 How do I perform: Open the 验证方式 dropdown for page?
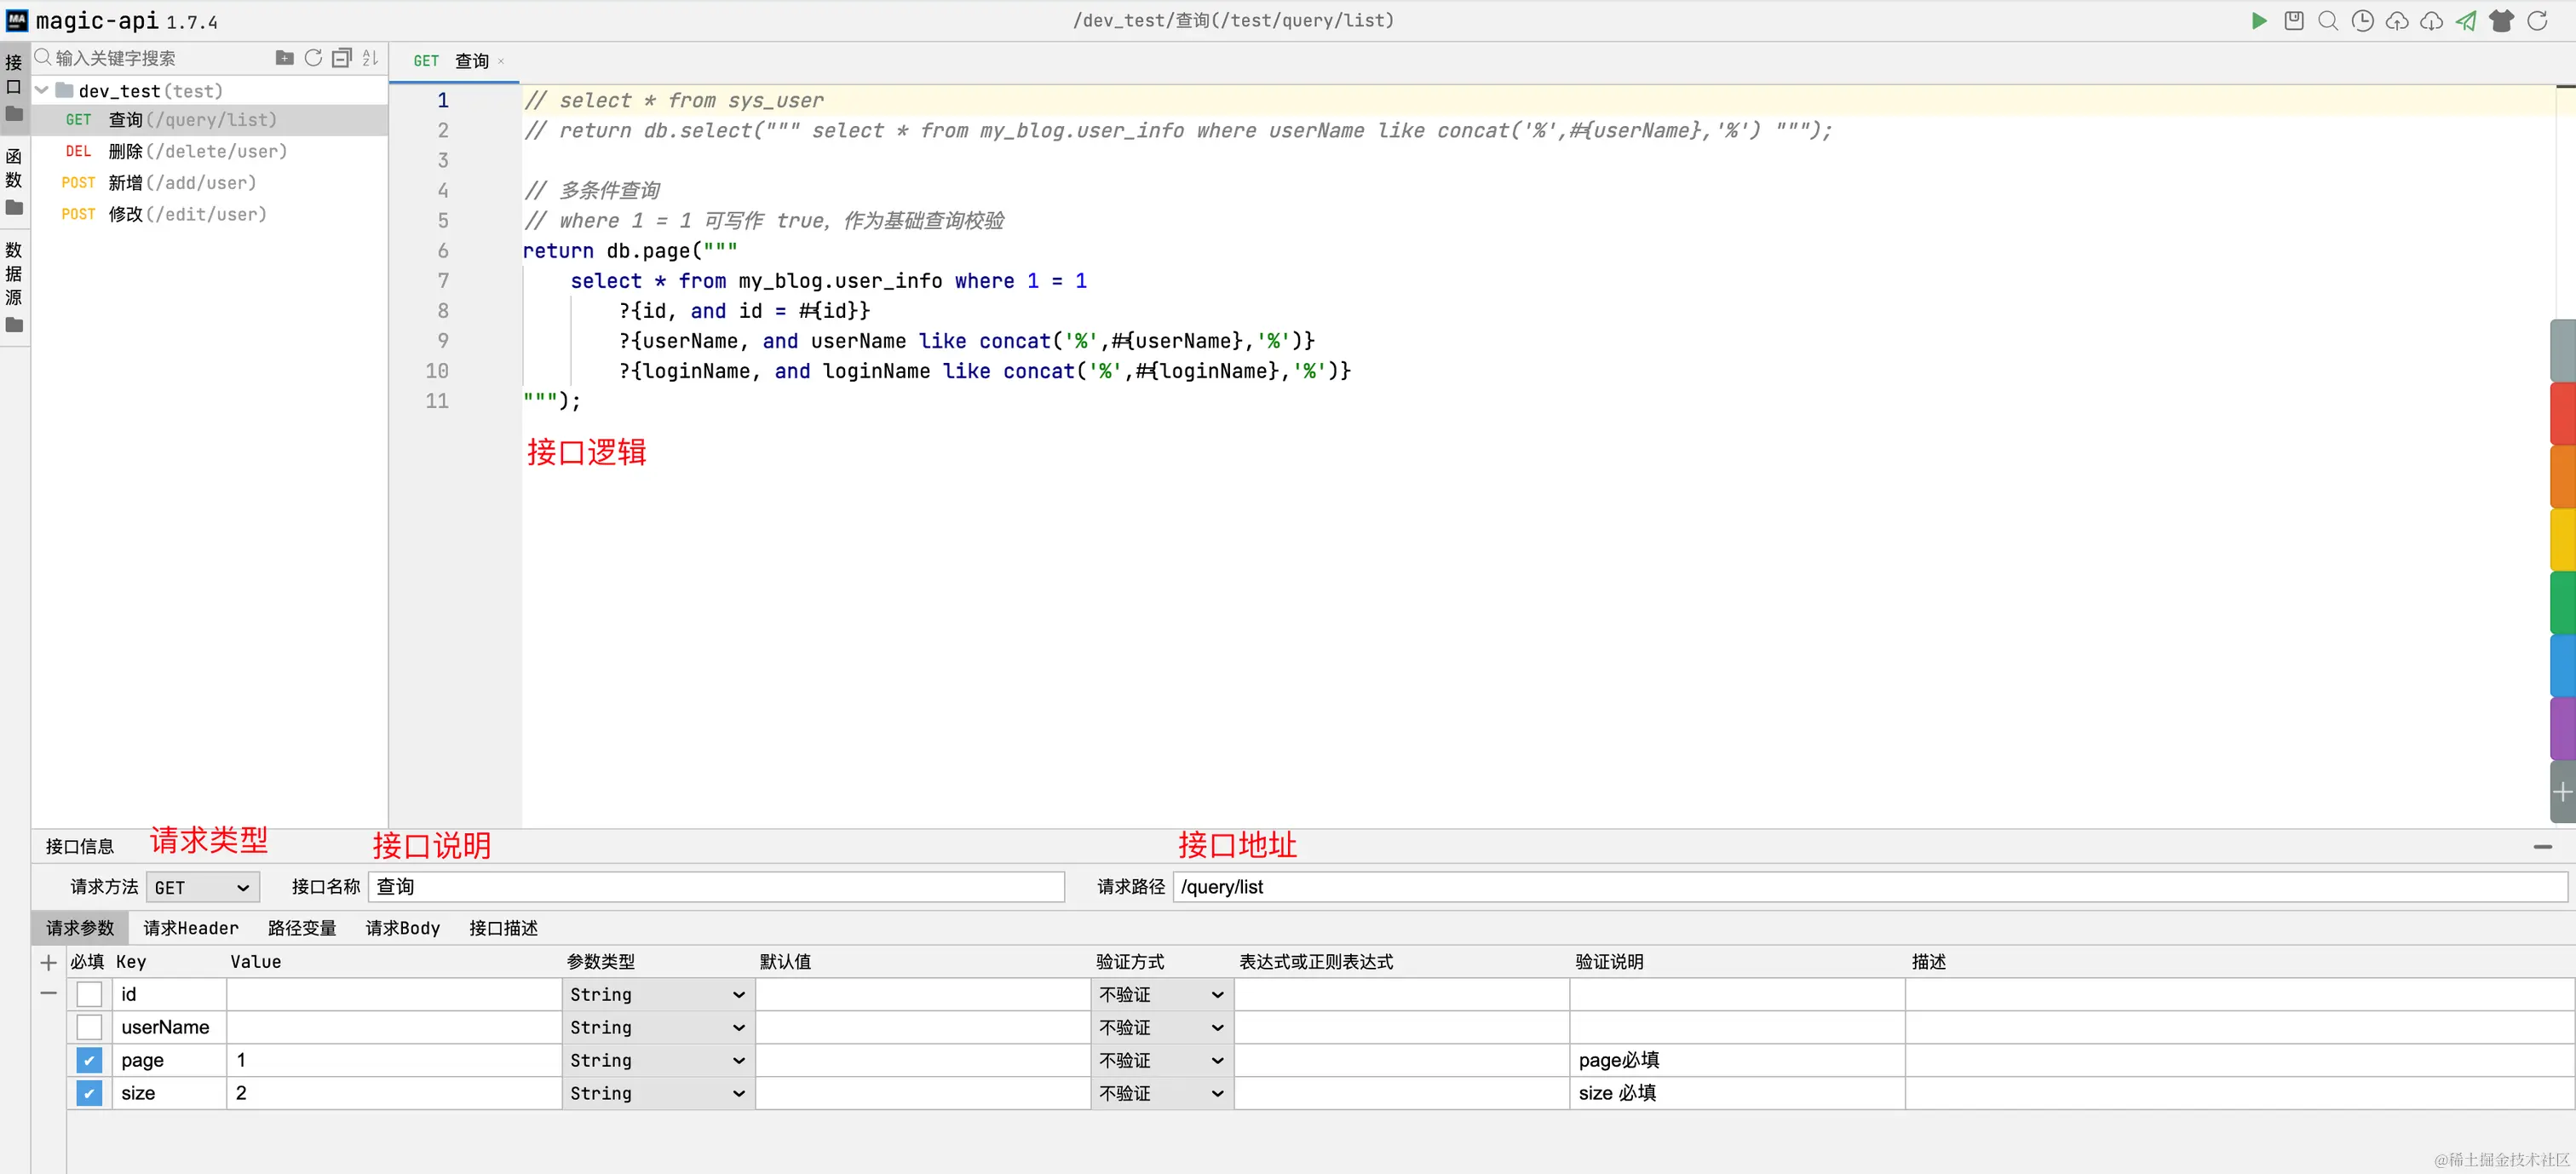(x=1162, y=1060)
